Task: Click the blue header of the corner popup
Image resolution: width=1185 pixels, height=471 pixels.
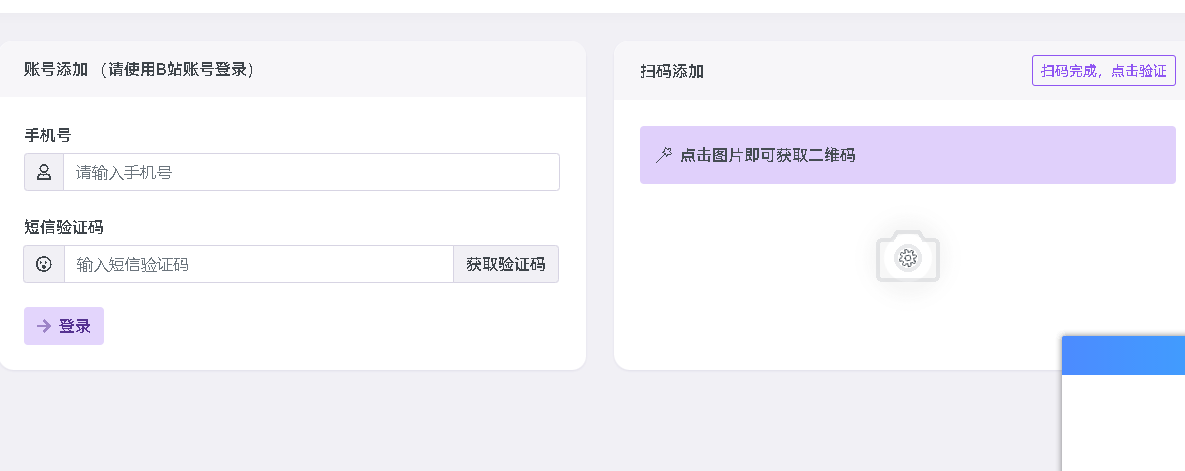Action: pos(1123,355)
